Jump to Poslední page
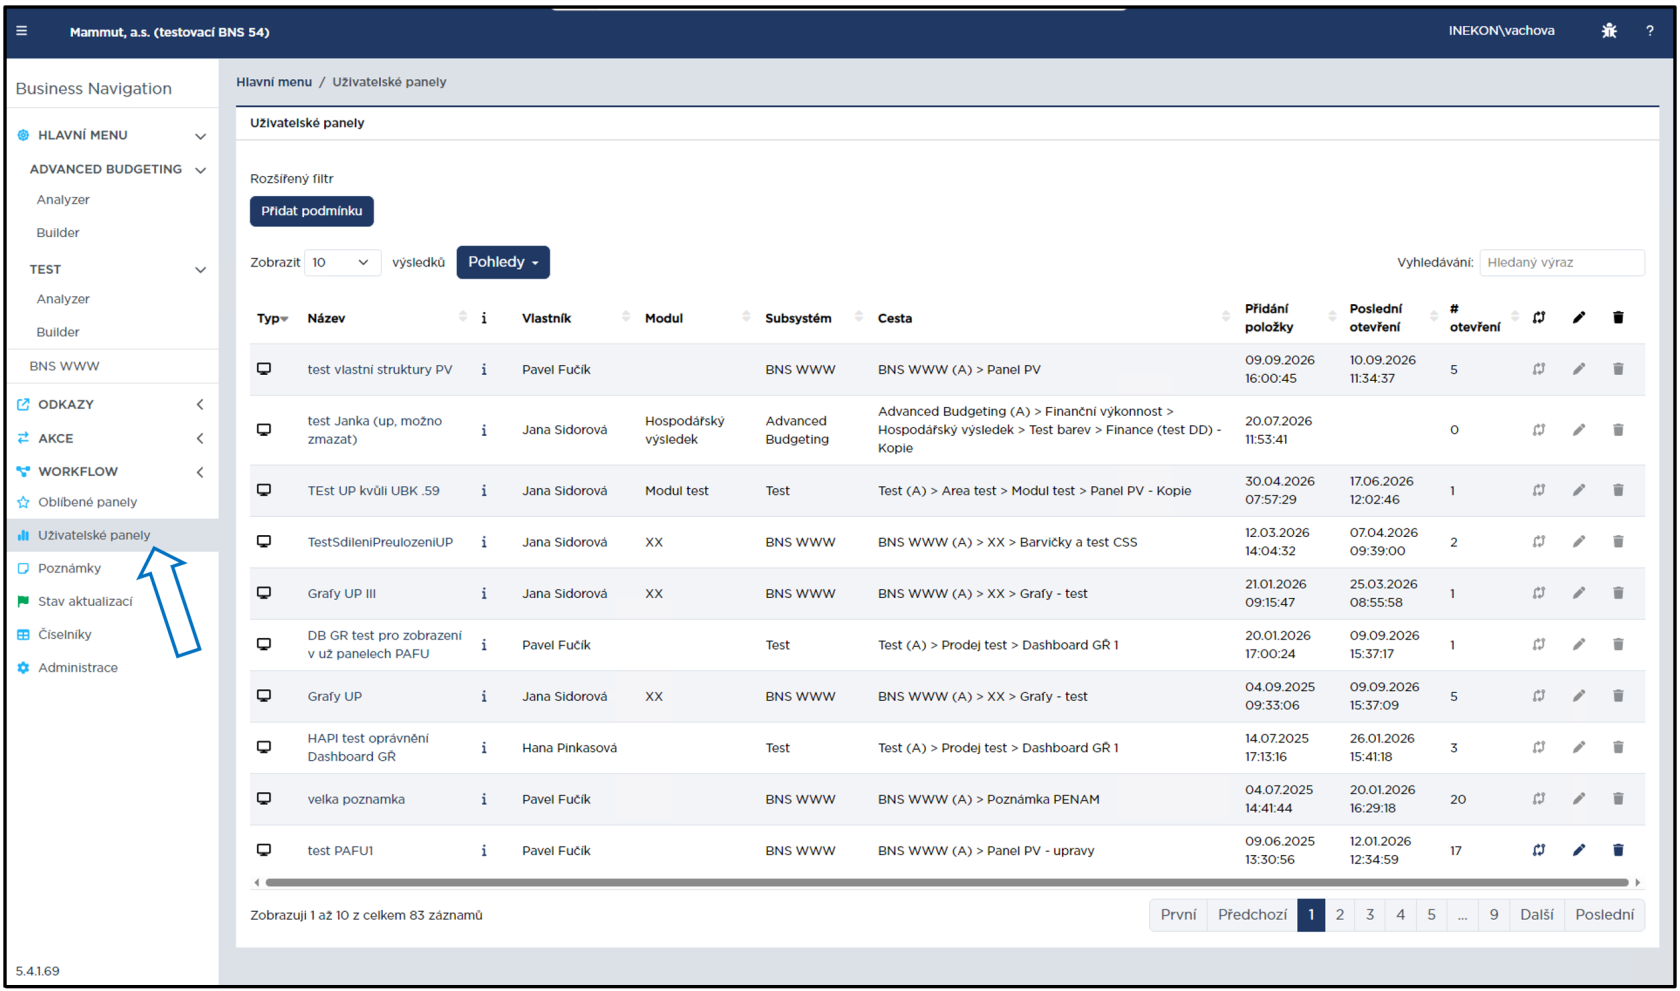The image size is (1680, 991). [x=1604, y=915]
